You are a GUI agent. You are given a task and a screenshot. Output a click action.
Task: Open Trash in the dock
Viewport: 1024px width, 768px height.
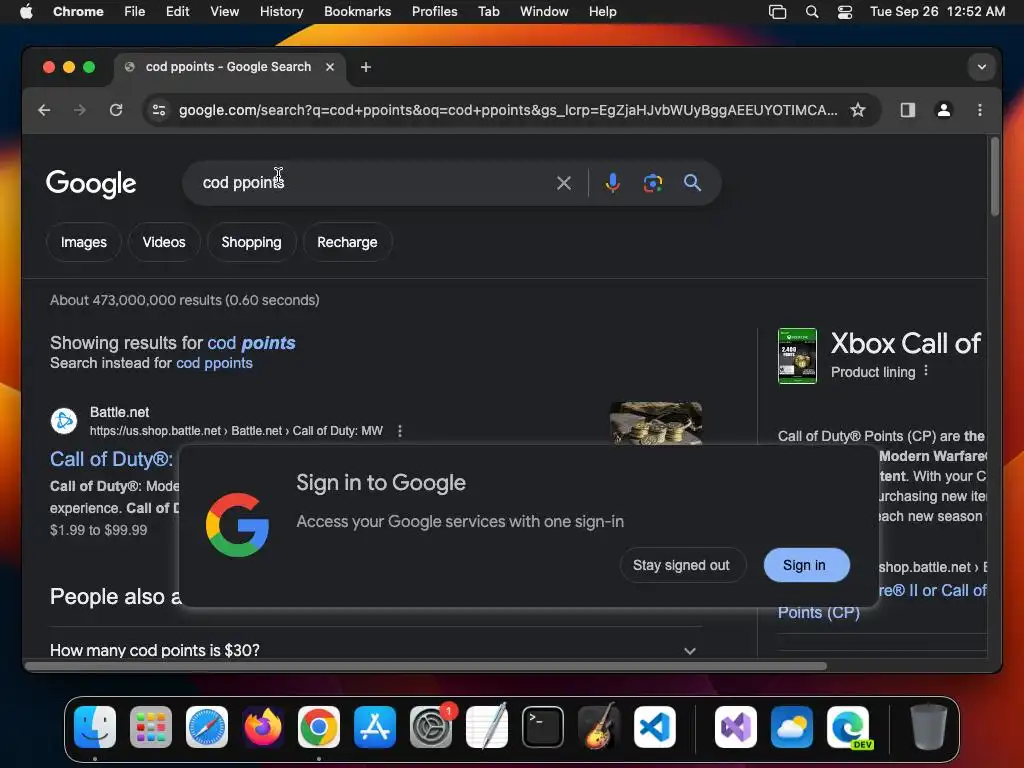pos(929,726)
